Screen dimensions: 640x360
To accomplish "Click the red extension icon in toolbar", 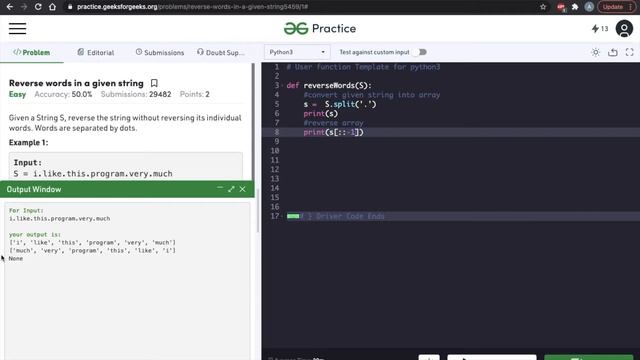I will (561, 7).
